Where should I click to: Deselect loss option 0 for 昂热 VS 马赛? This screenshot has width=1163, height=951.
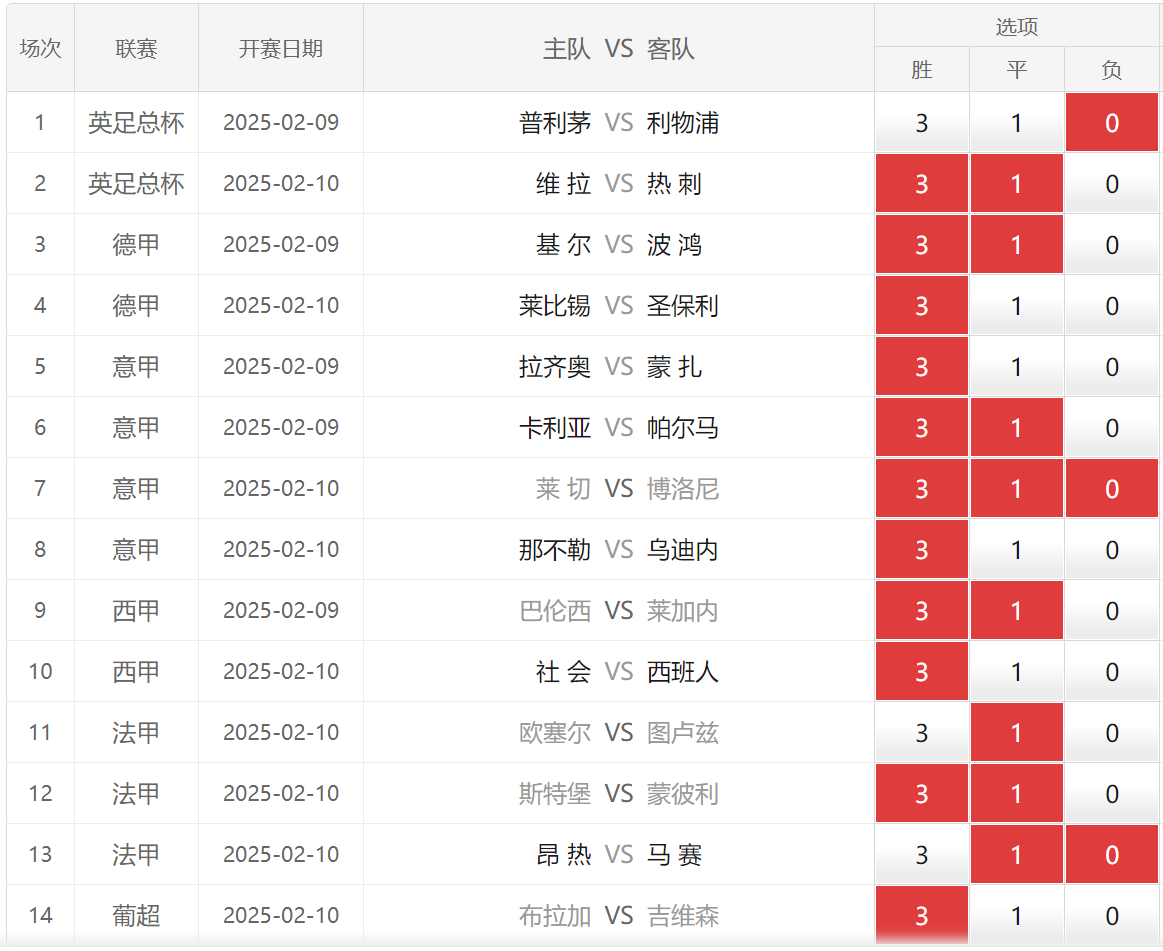[x=1111, y=854]
